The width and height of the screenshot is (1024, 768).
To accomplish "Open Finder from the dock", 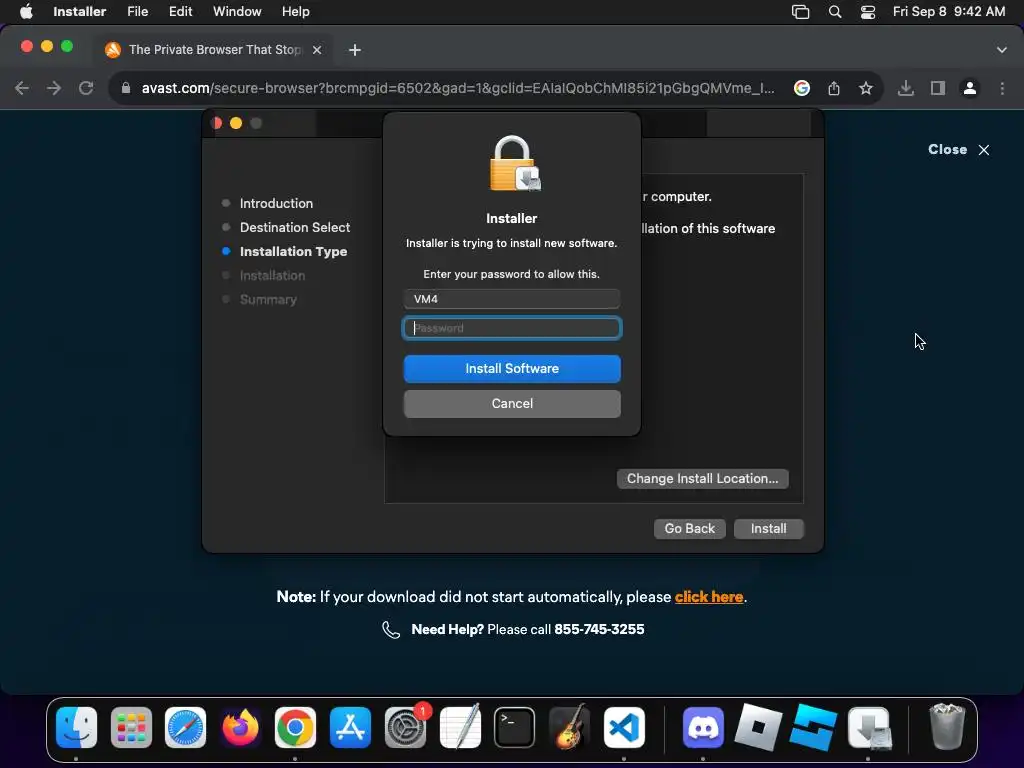I will (x=76, y=727).
